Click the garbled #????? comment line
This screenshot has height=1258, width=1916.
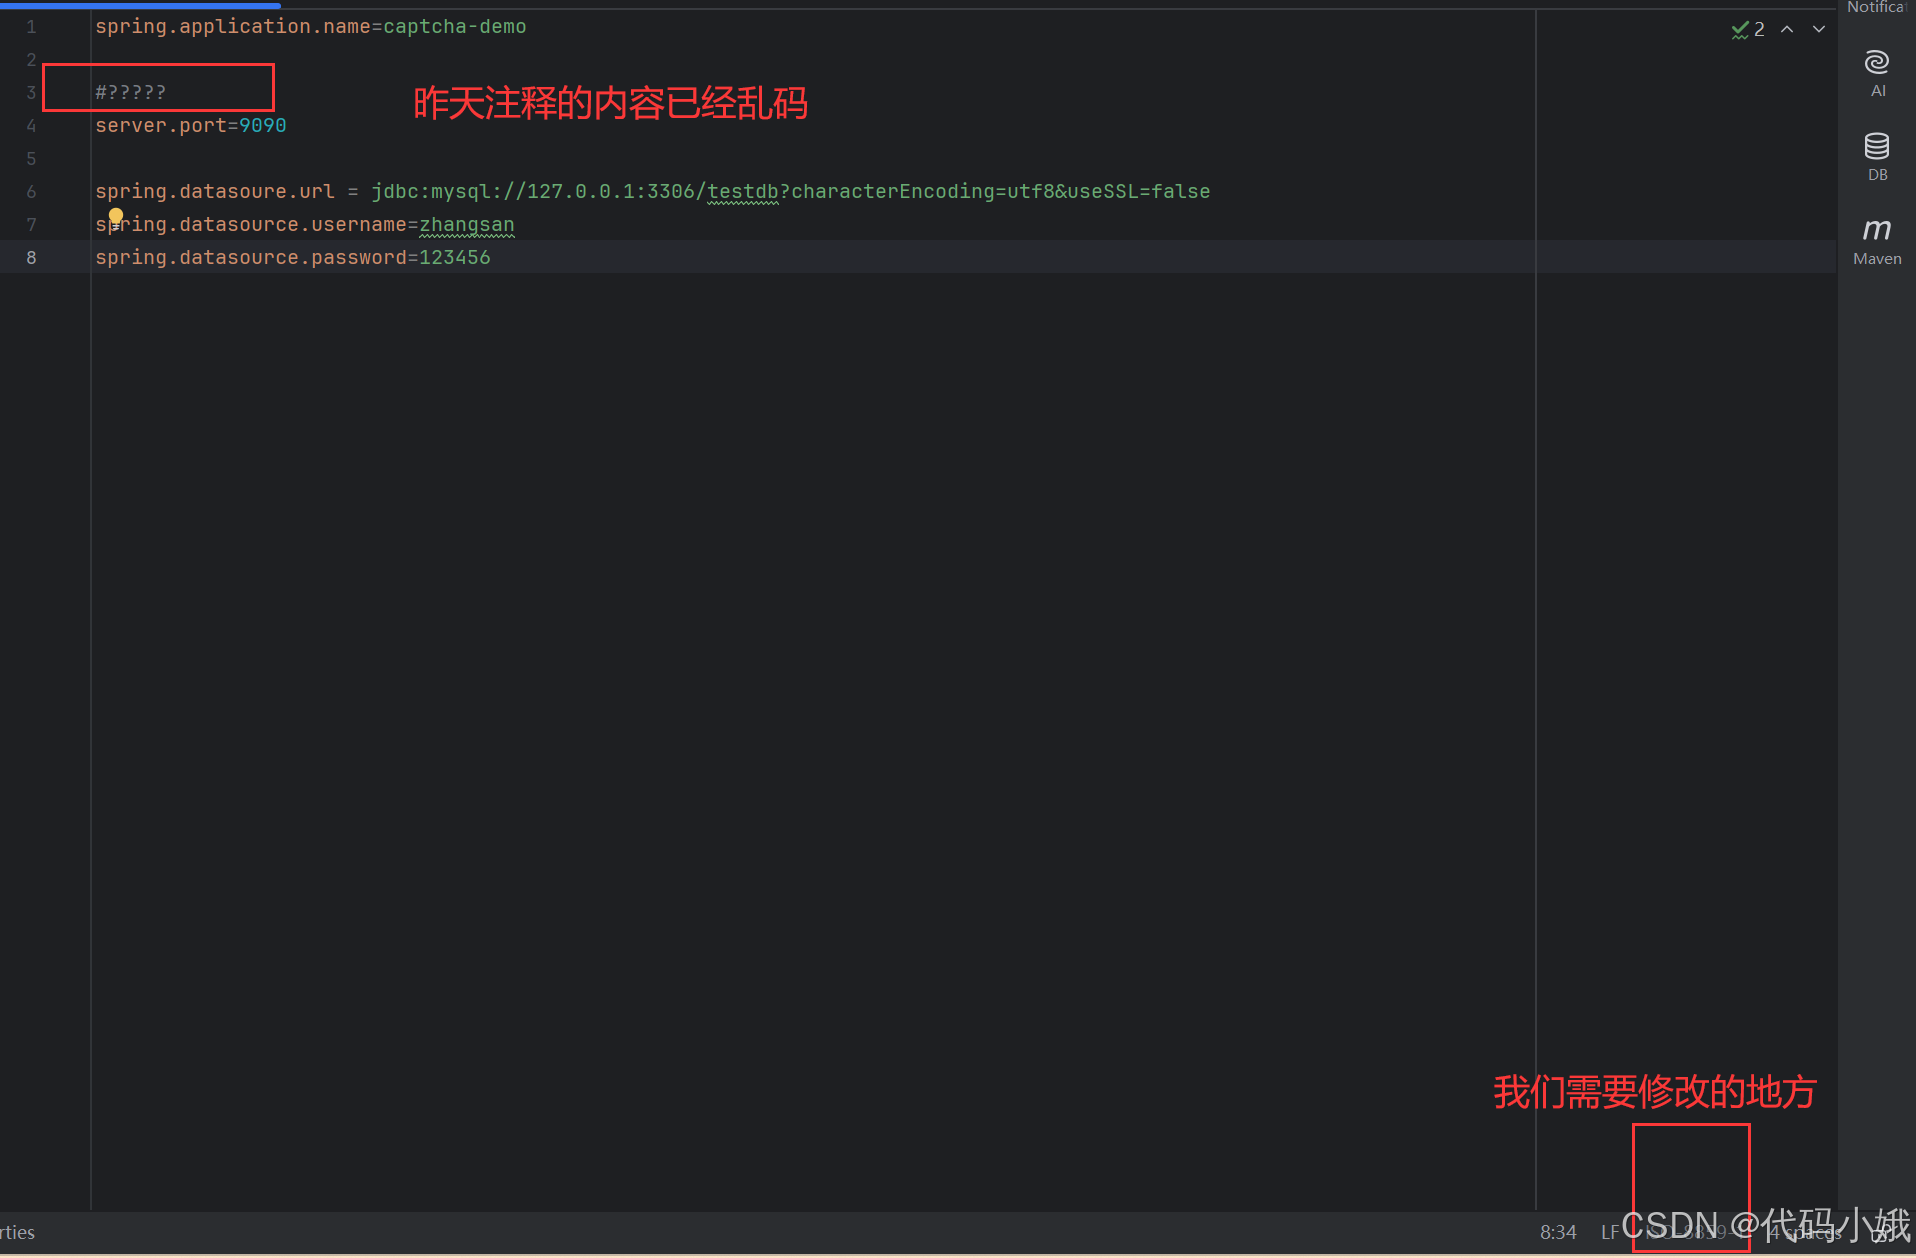click(x=131, y=93)
